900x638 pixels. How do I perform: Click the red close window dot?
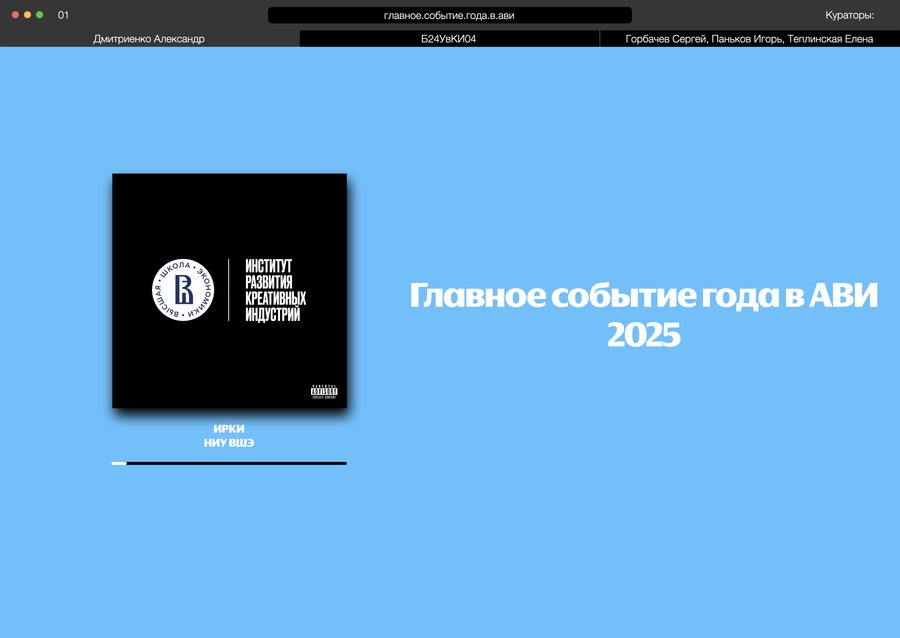click(15, 15)
